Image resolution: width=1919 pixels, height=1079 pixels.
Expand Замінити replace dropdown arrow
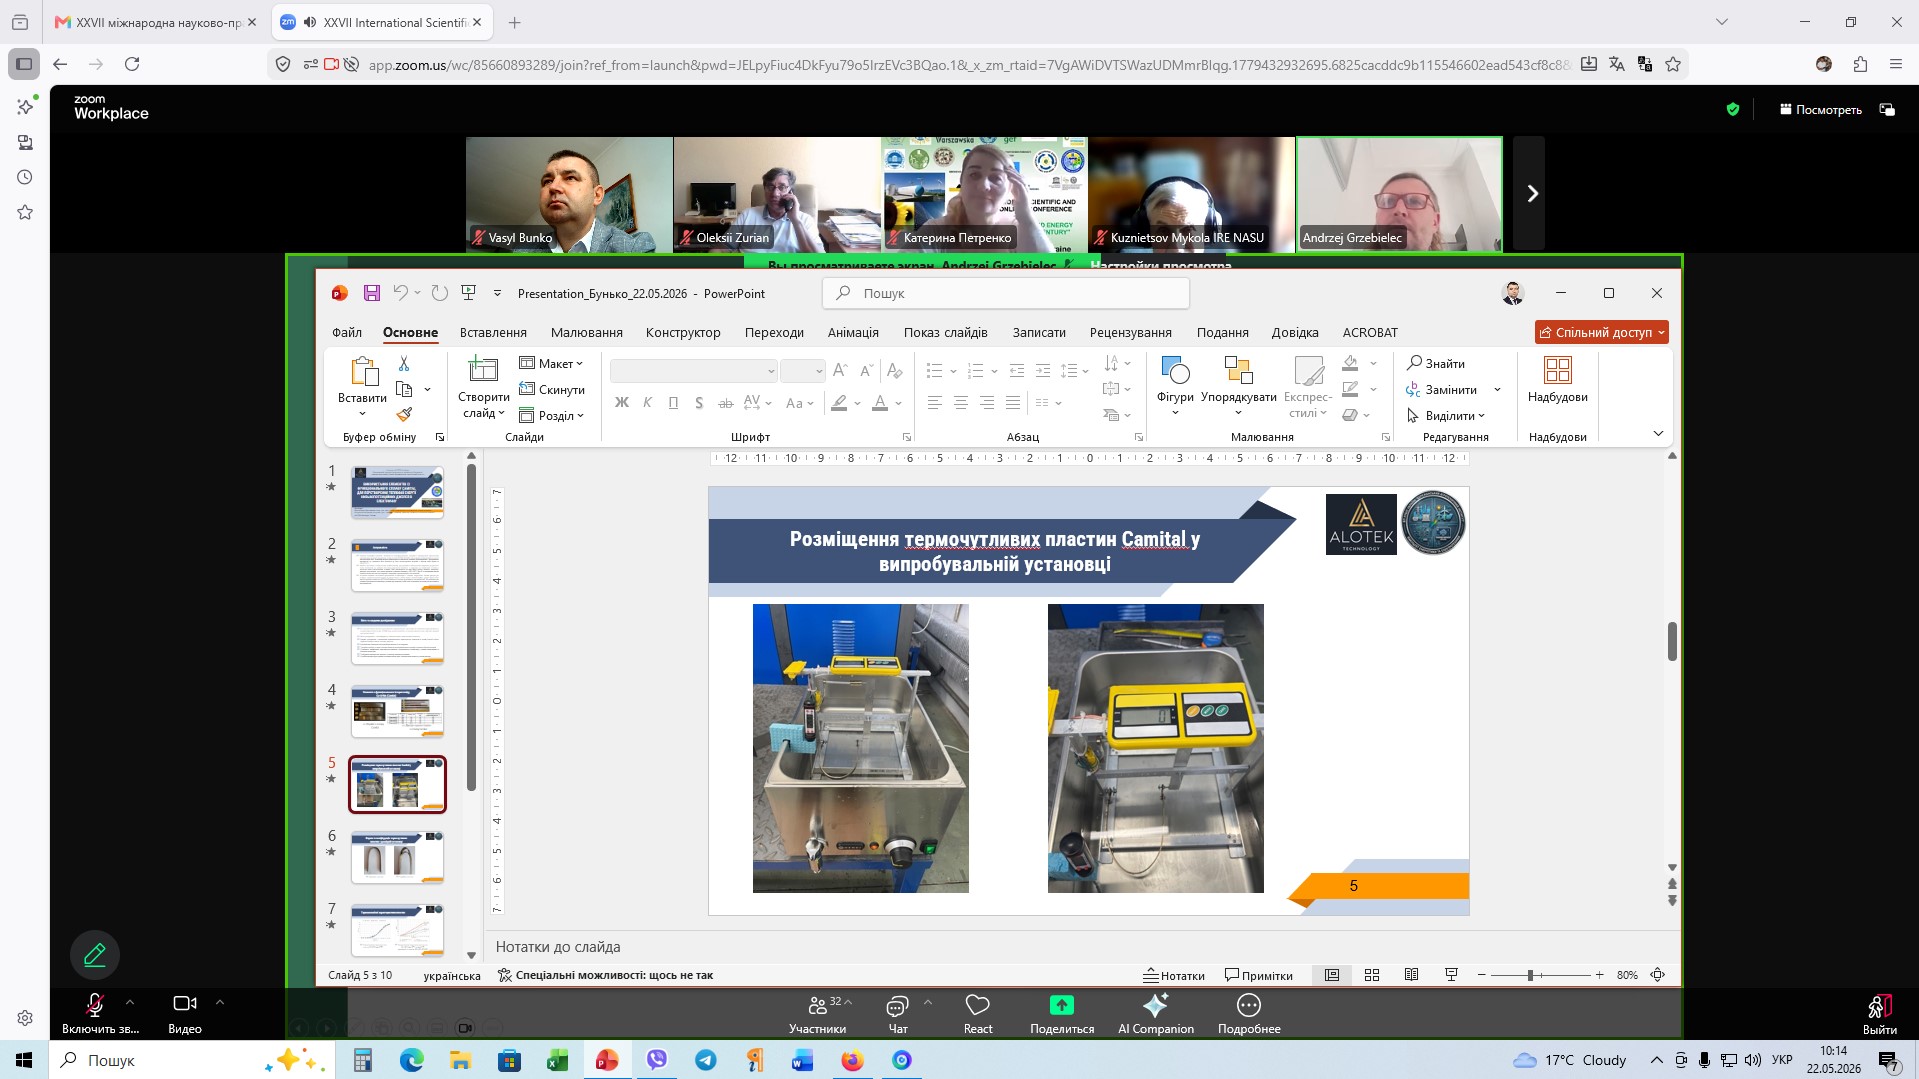(1497, 390)
